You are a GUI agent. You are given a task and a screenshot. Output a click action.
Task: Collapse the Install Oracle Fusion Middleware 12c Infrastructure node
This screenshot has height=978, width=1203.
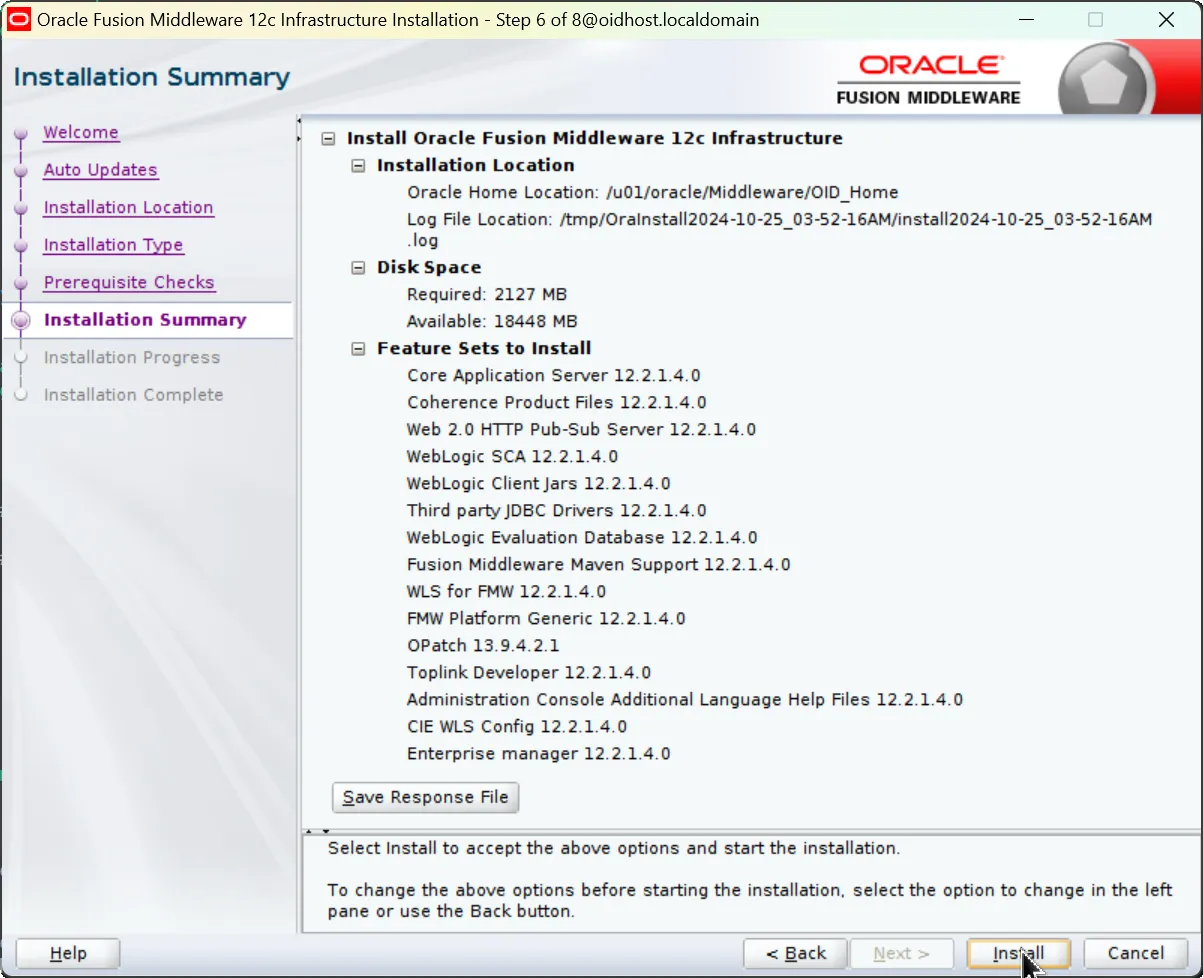(328, 139)
